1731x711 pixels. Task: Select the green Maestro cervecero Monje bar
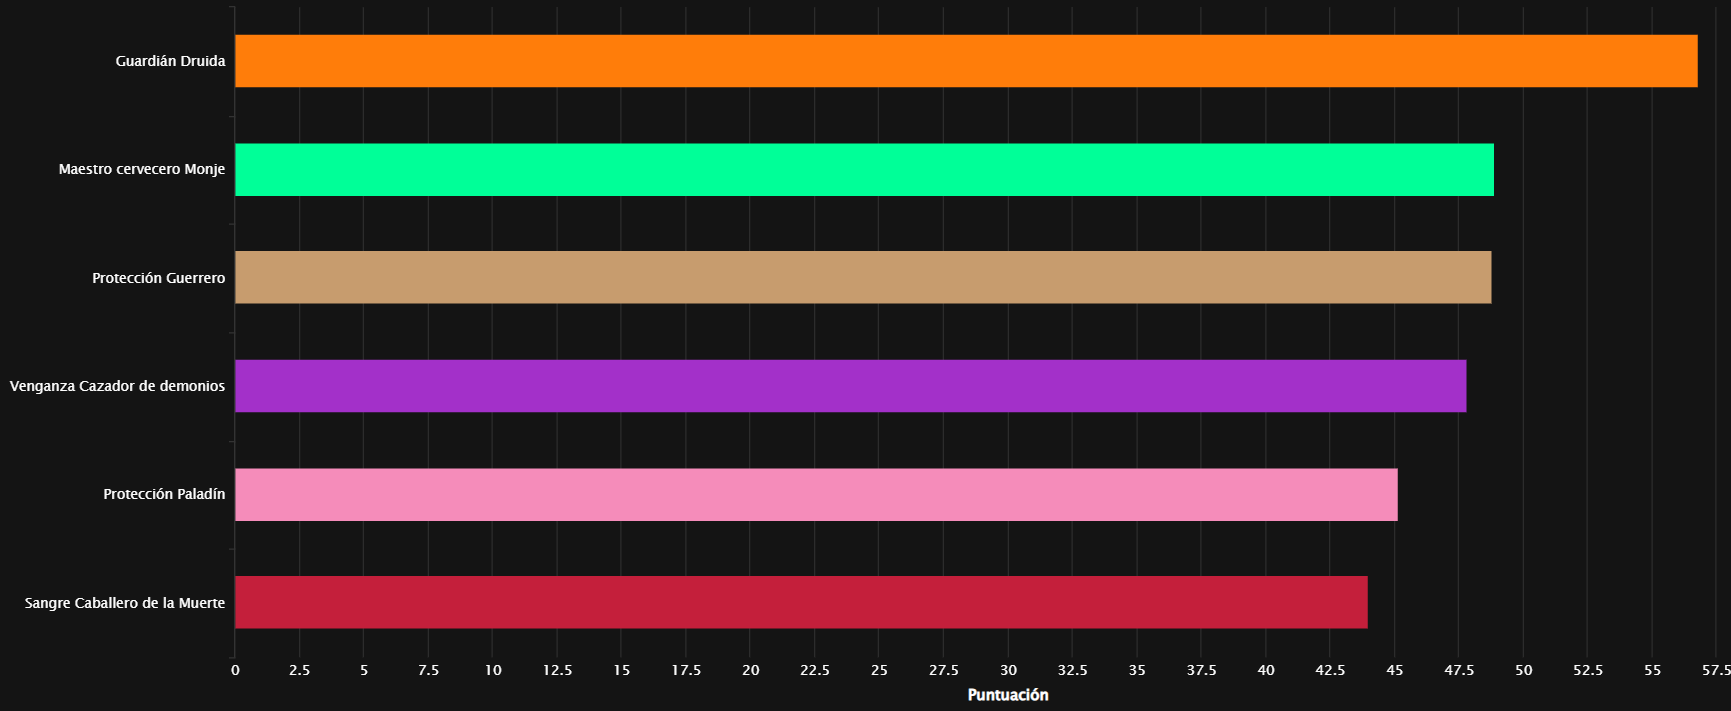point(864,169)
